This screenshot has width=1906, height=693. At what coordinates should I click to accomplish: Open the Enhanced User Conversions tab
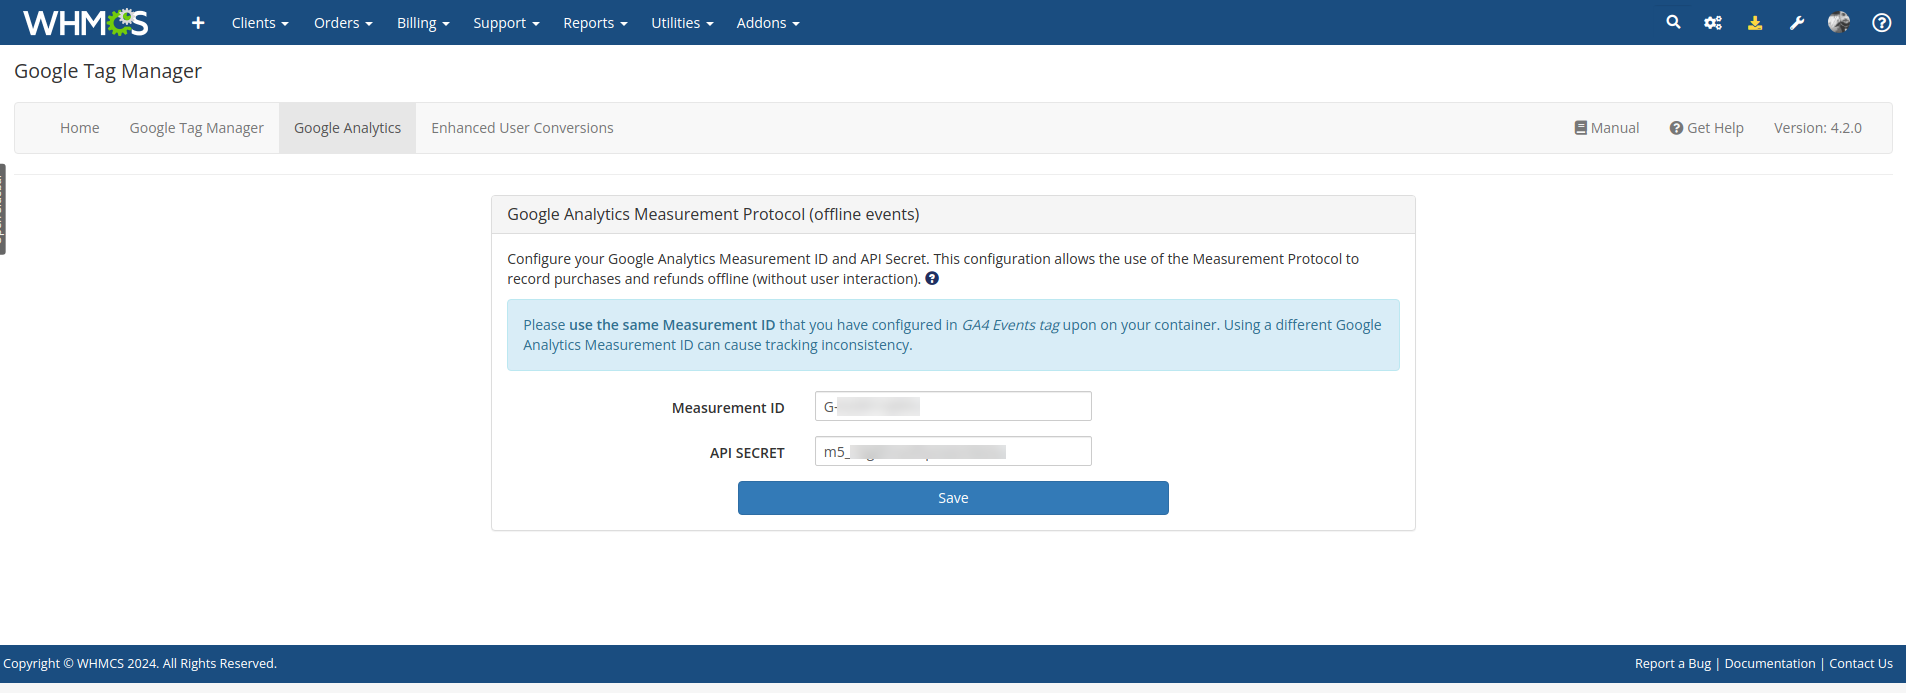pyautogui.click(x=522, y=128)
